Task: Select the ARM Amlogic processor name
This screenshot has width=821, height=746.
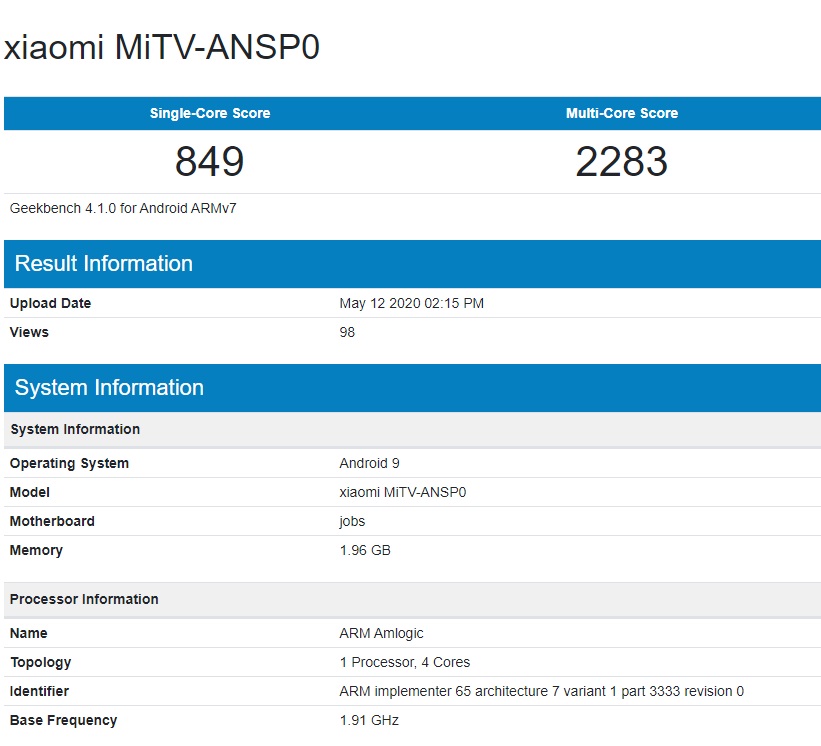Action: click(381, 633)
